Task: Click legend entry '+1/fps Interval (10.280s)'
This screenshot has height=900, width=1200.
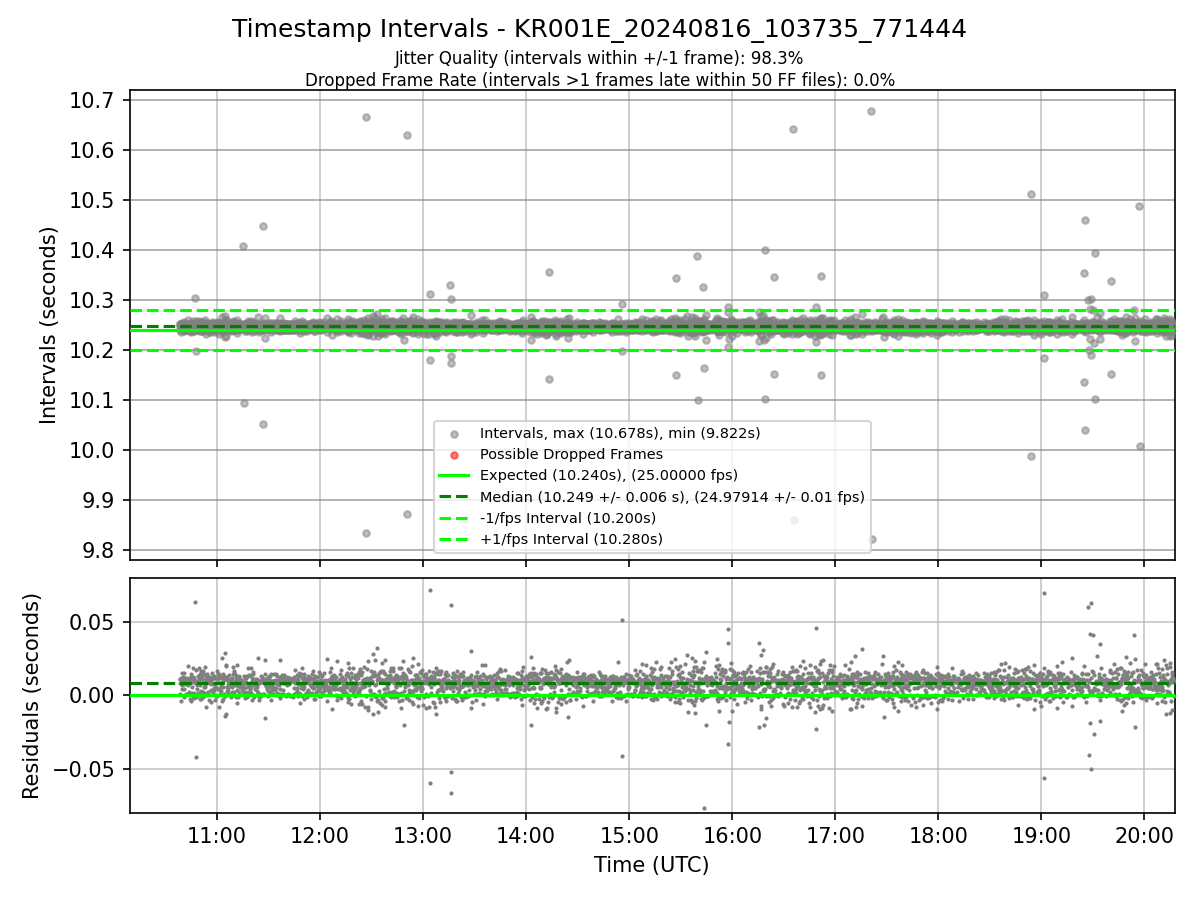Action: pyautogui.click(x=571, y=539)
